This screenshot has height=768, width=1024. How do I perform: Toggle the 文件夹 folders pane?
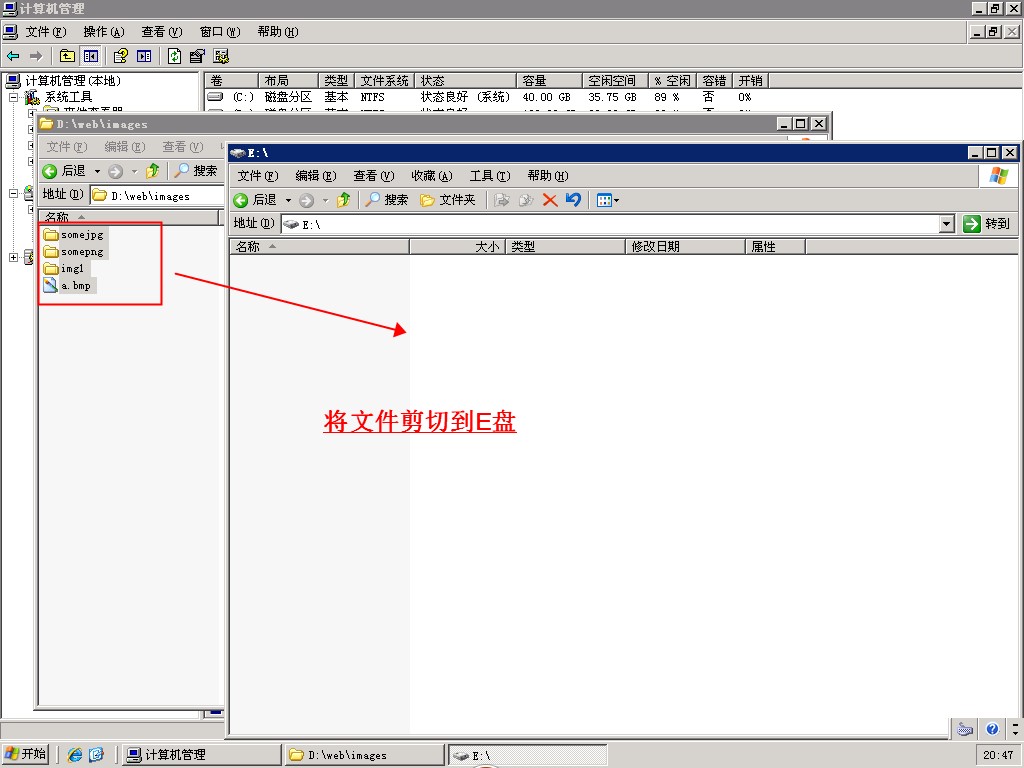click(x=447, y=200)
